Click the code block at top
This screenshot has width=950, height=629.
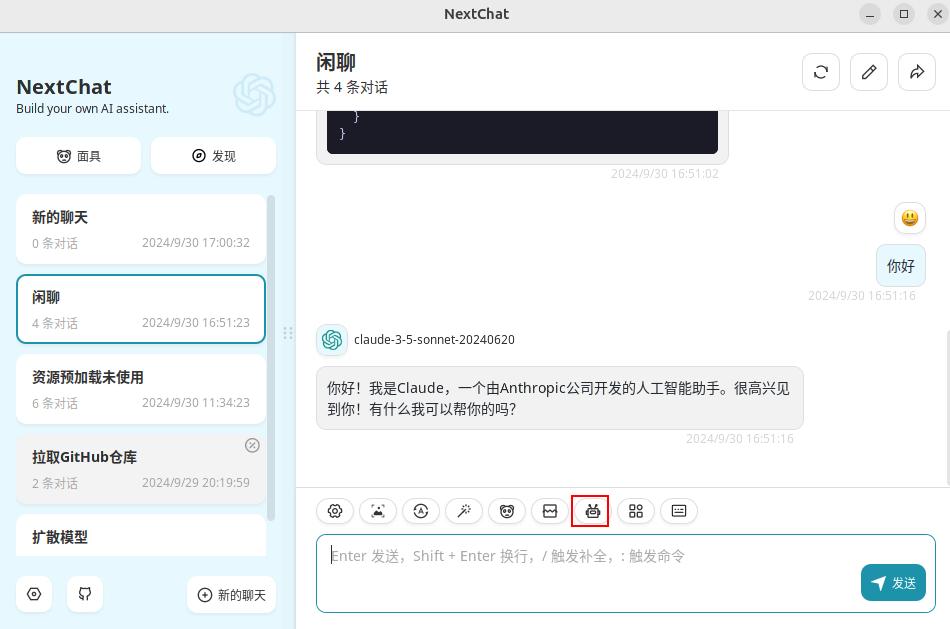point(522,131)
